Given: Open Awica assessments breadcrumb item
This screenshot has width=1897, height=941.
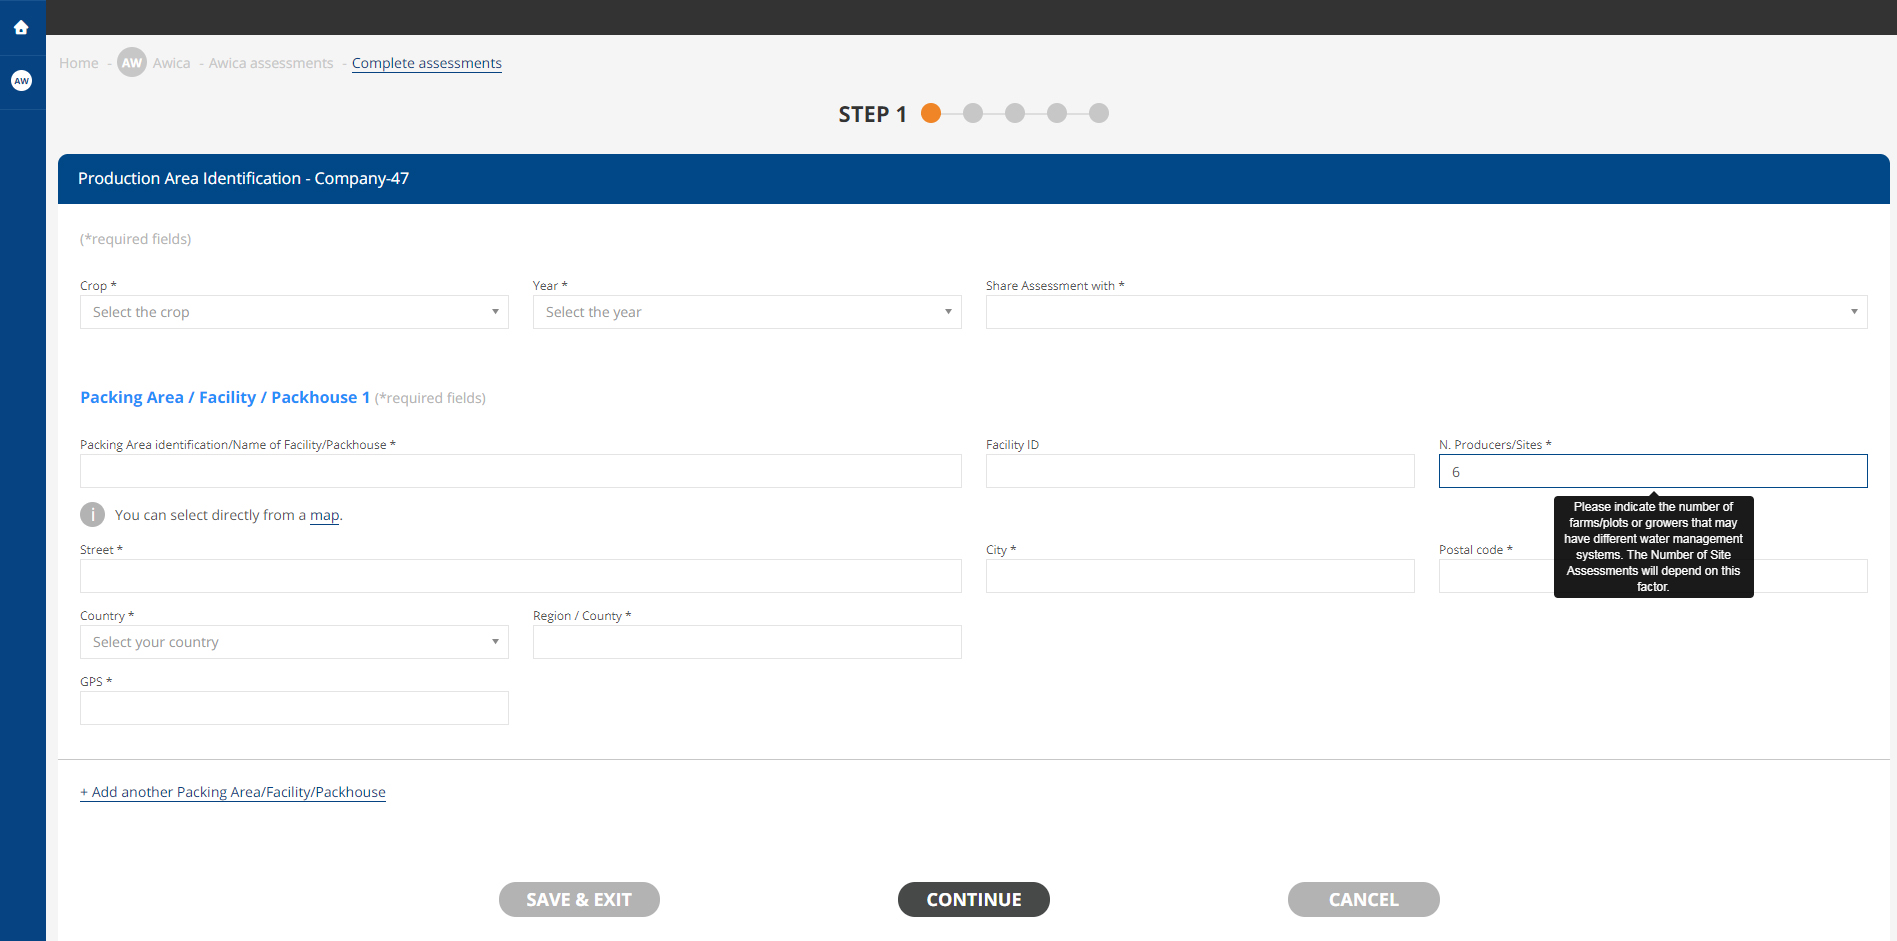Looking at the screenshot, I should click(x=271, y=63).
